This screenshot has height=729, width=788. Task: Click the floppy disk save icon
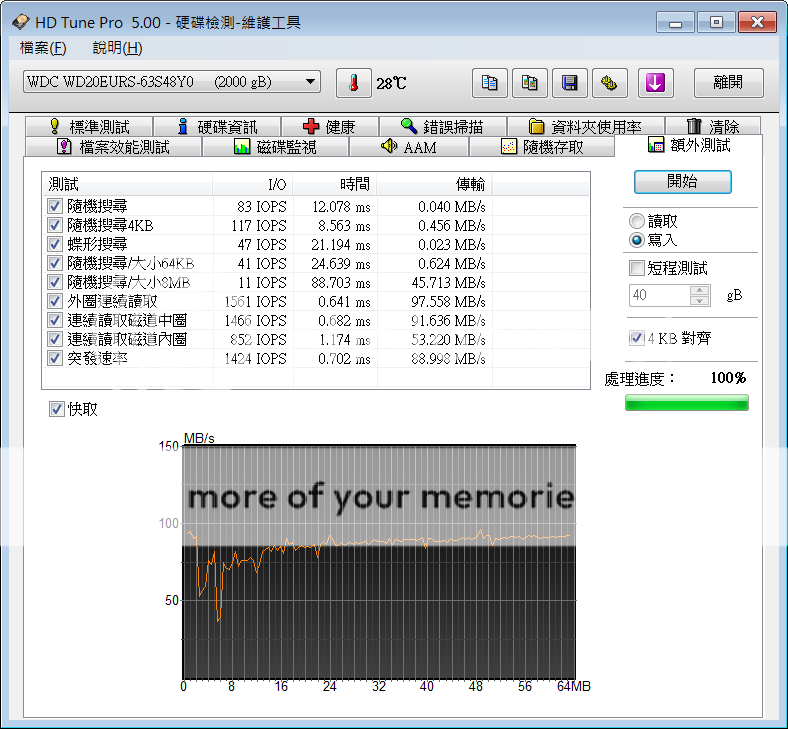point(570,83)
